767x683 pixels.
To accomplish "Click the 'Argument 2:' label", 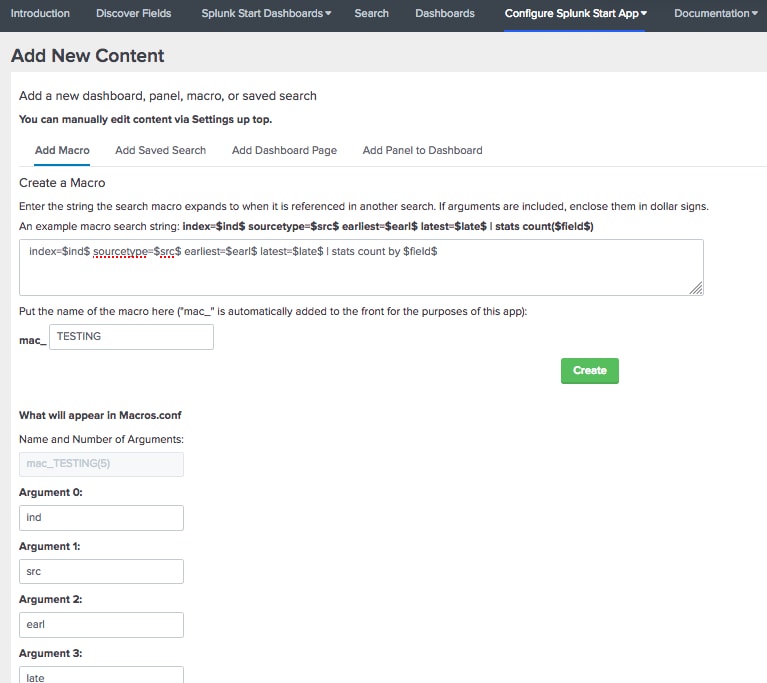I will tap(51, 599).
